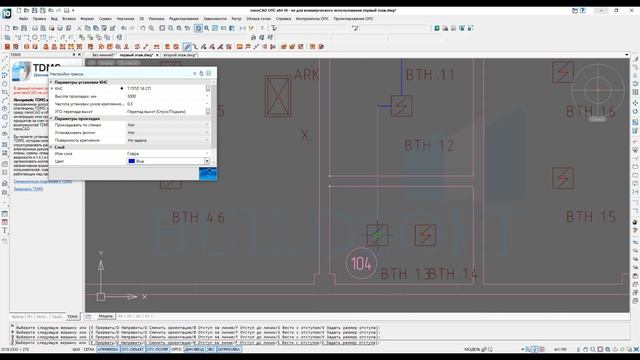Toggle СЕТКА grid mode in status bar
This screenshot has height=360, width=640.
click(x=89, y=349)
